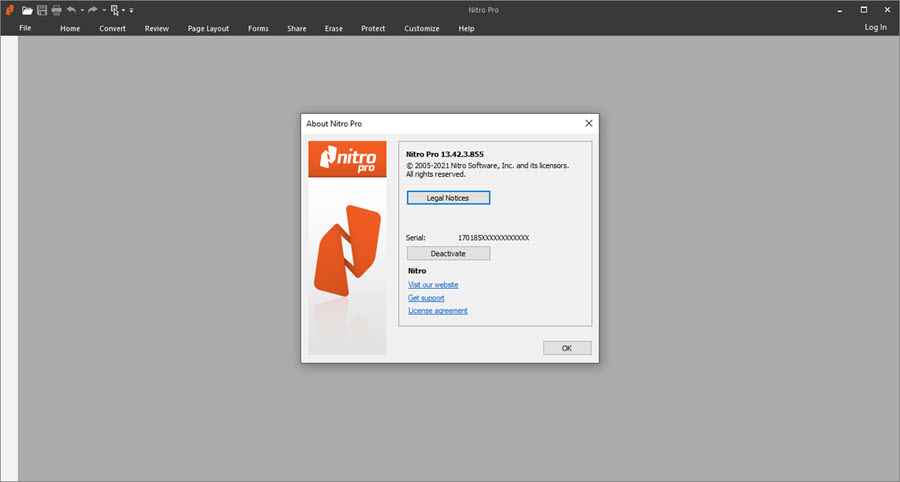Close the About Nitro Pro dialog
This screenshot has height=482, width=900.
pyautogui.click(x=588, y=123)
